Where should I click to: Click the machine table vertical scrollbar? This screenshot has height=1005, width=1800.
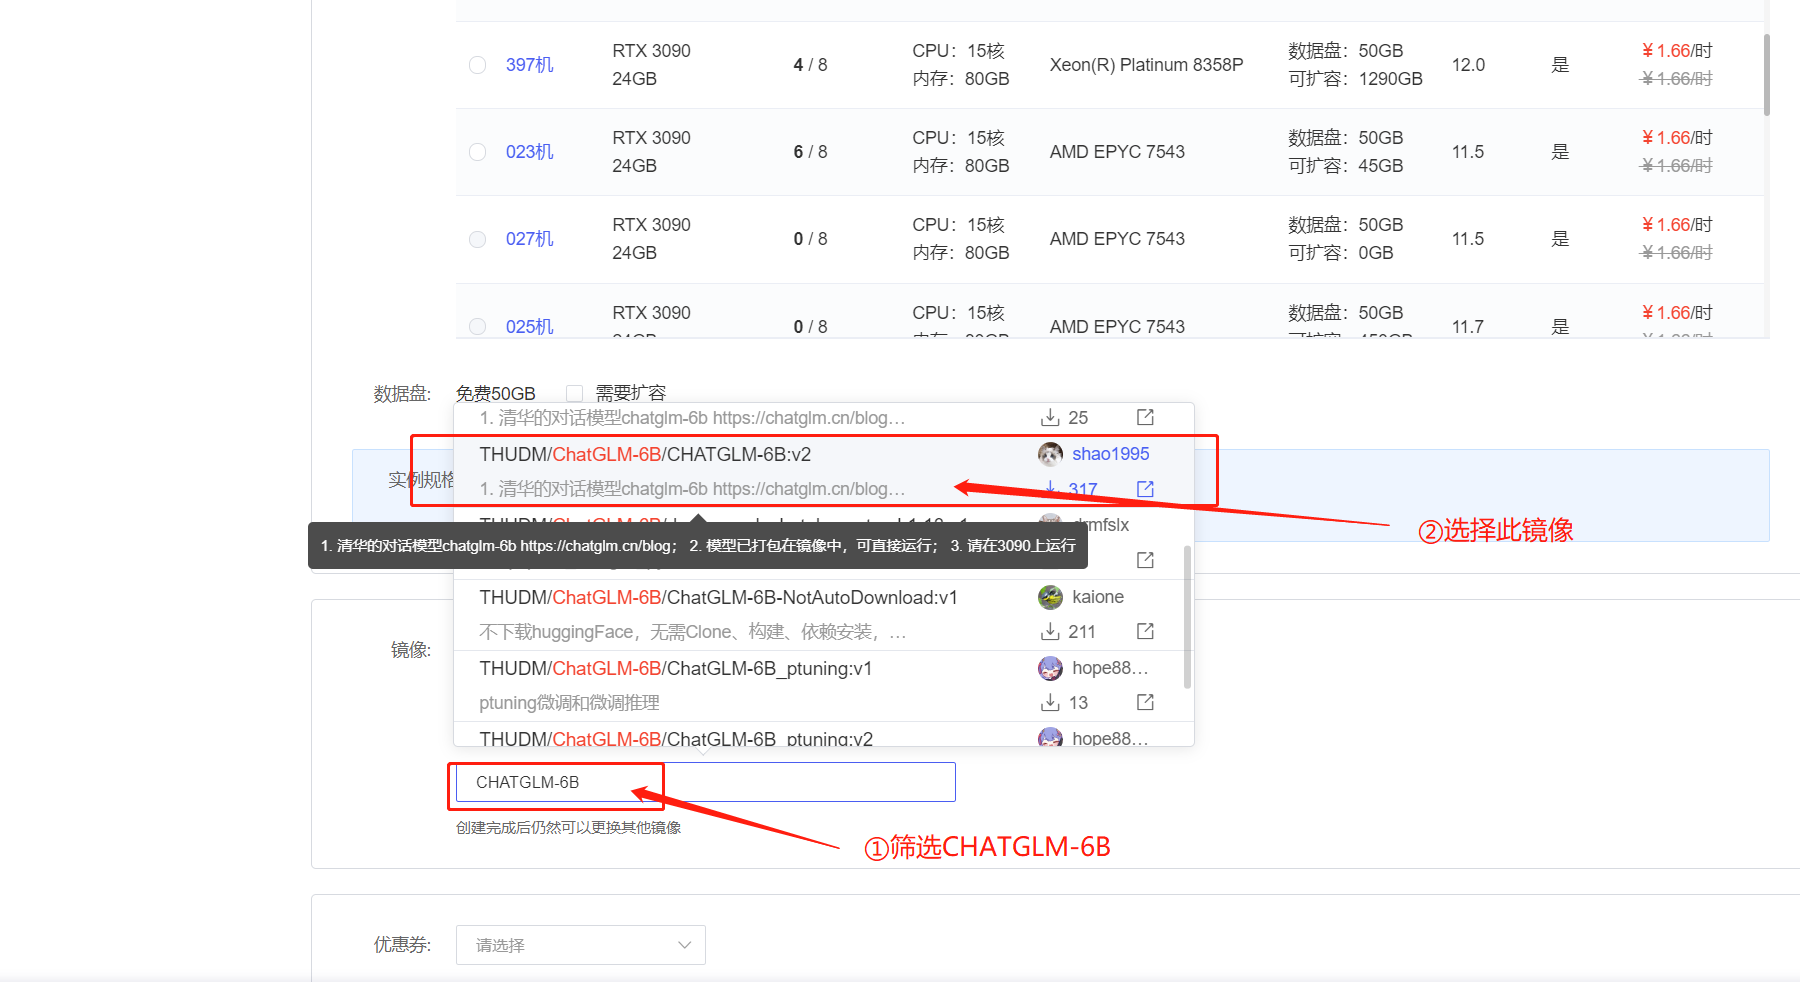1767,75
